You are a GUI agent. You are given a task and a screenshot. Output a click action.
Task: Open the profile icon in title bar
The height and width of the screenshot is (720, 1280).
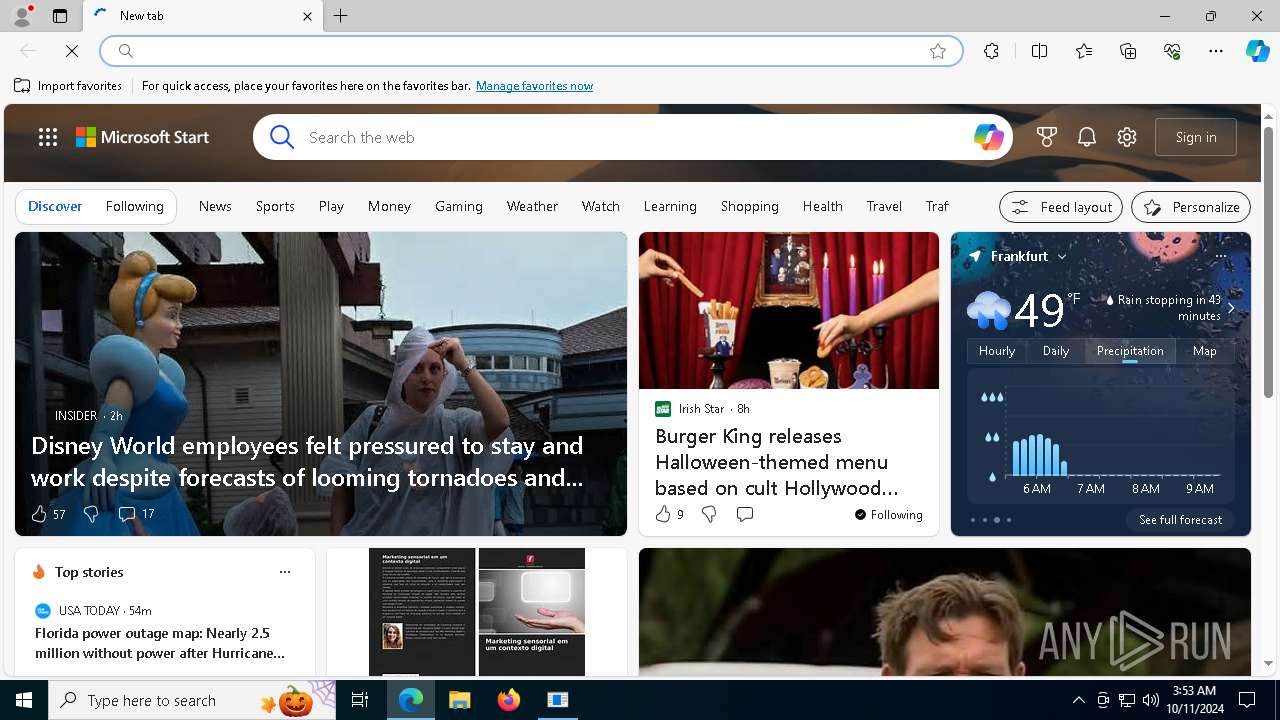tap(21, 16)
